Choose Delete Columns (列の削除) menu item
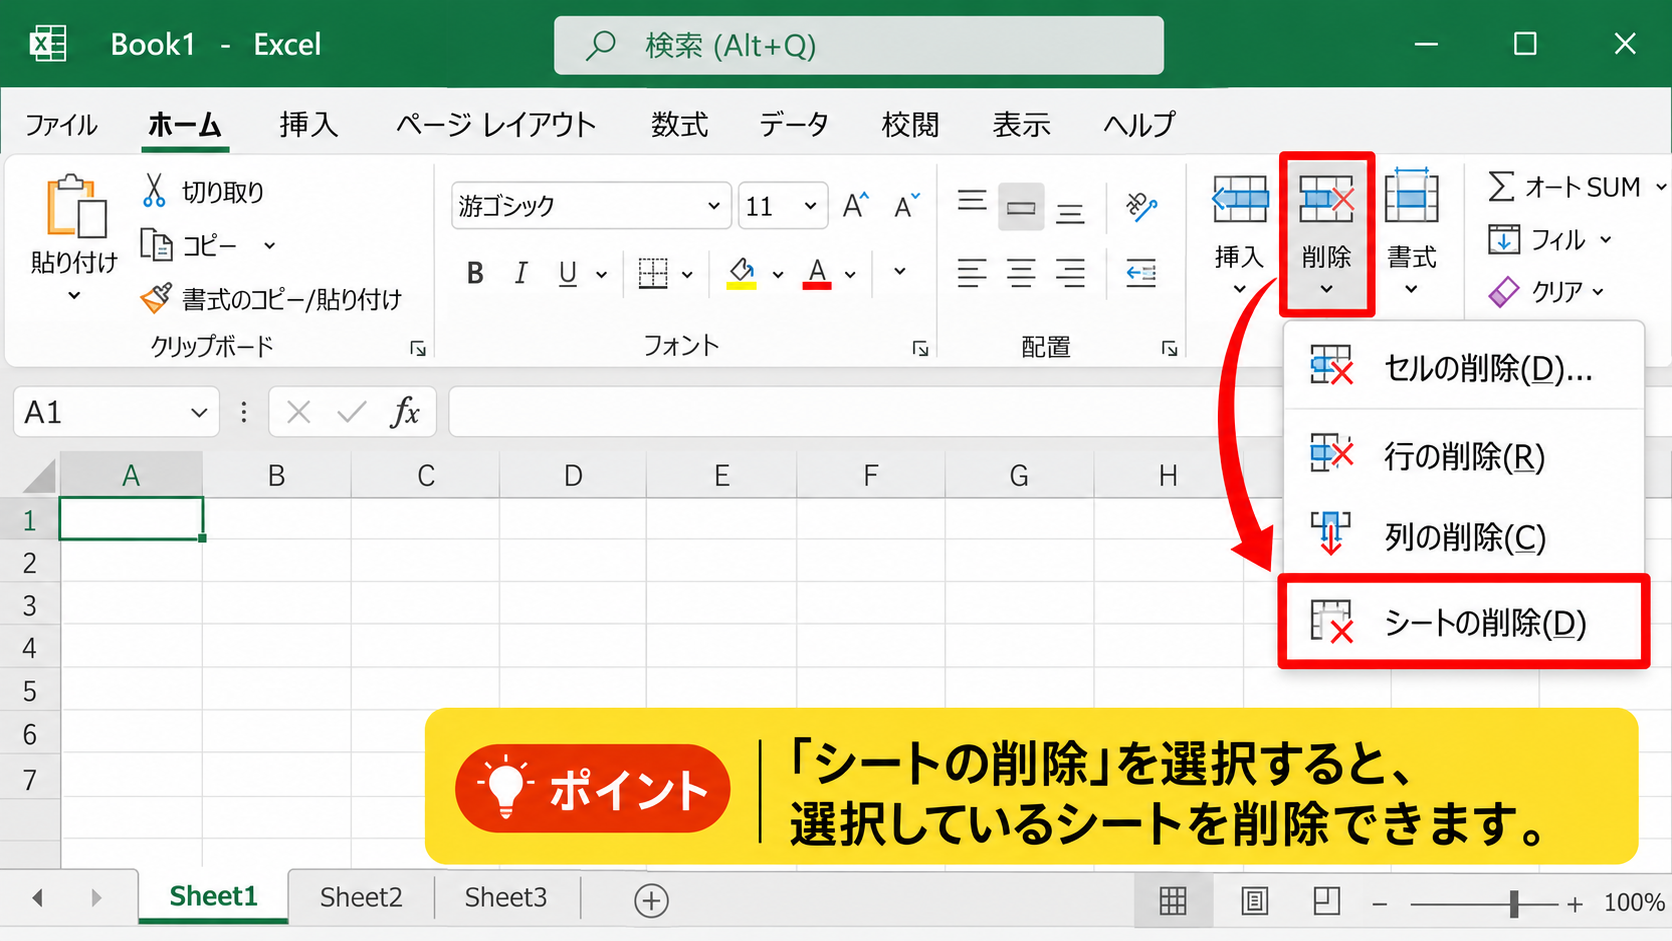 (1464, 537)
